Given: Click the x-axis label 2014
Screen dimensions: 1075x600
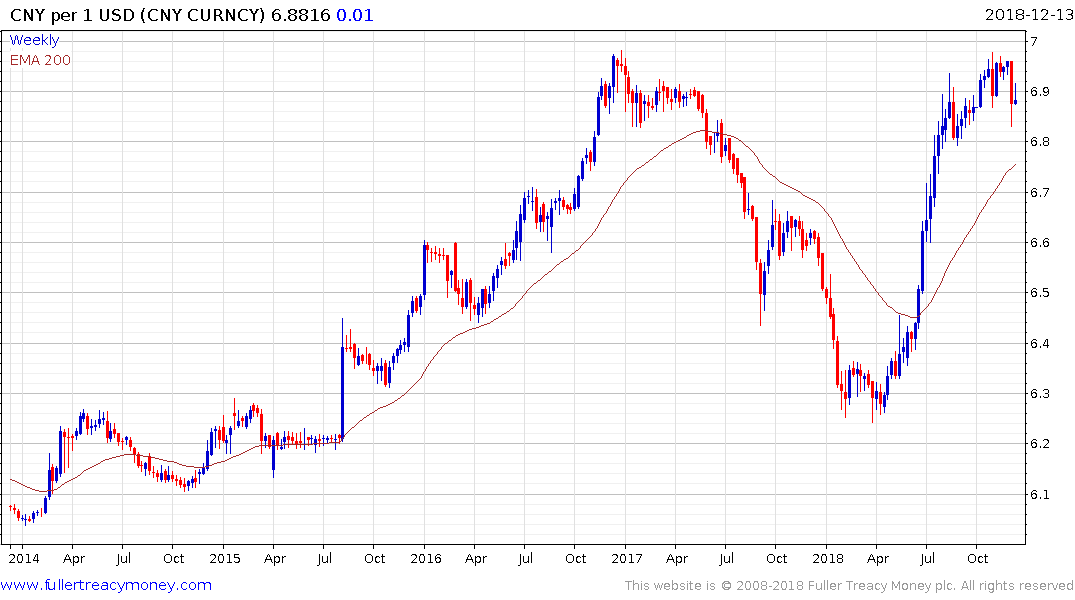Looking at the screenshot, I should click(24, 558).
